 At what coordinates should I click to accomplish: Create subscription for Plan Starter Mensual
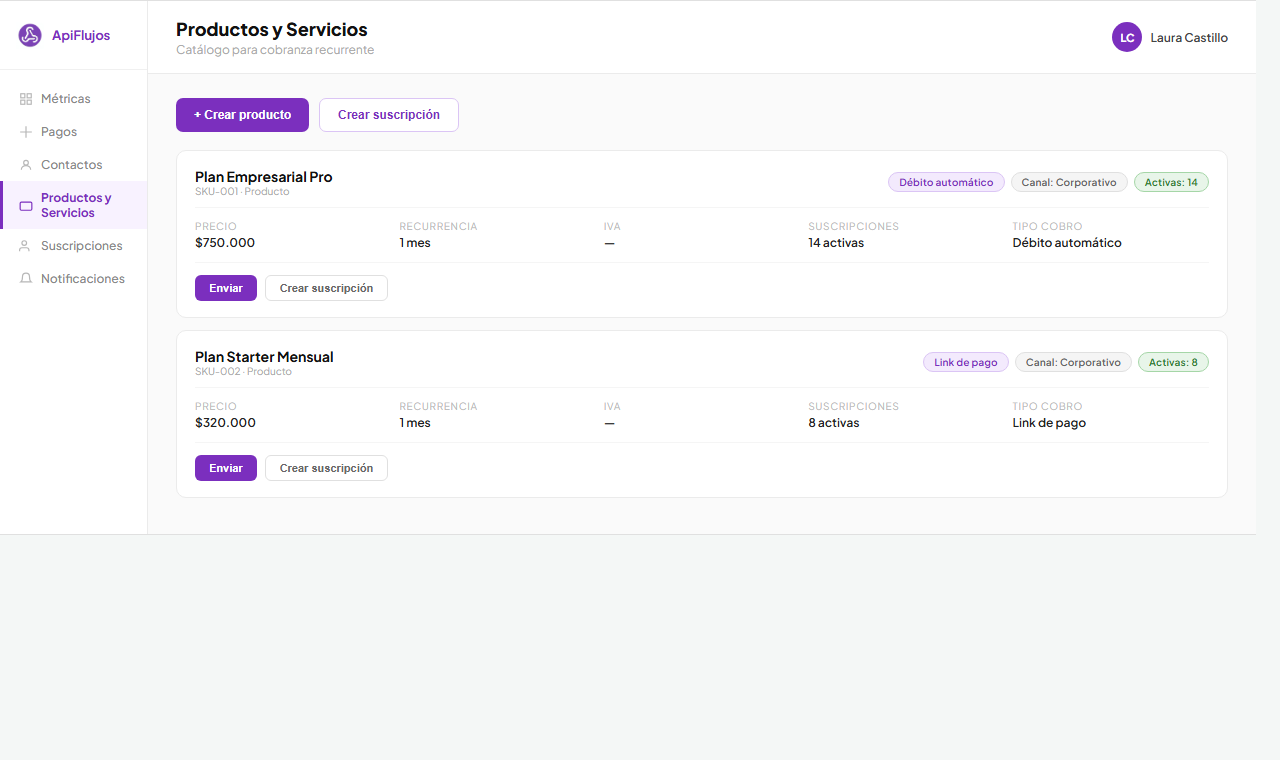click(x=326, y=468)
